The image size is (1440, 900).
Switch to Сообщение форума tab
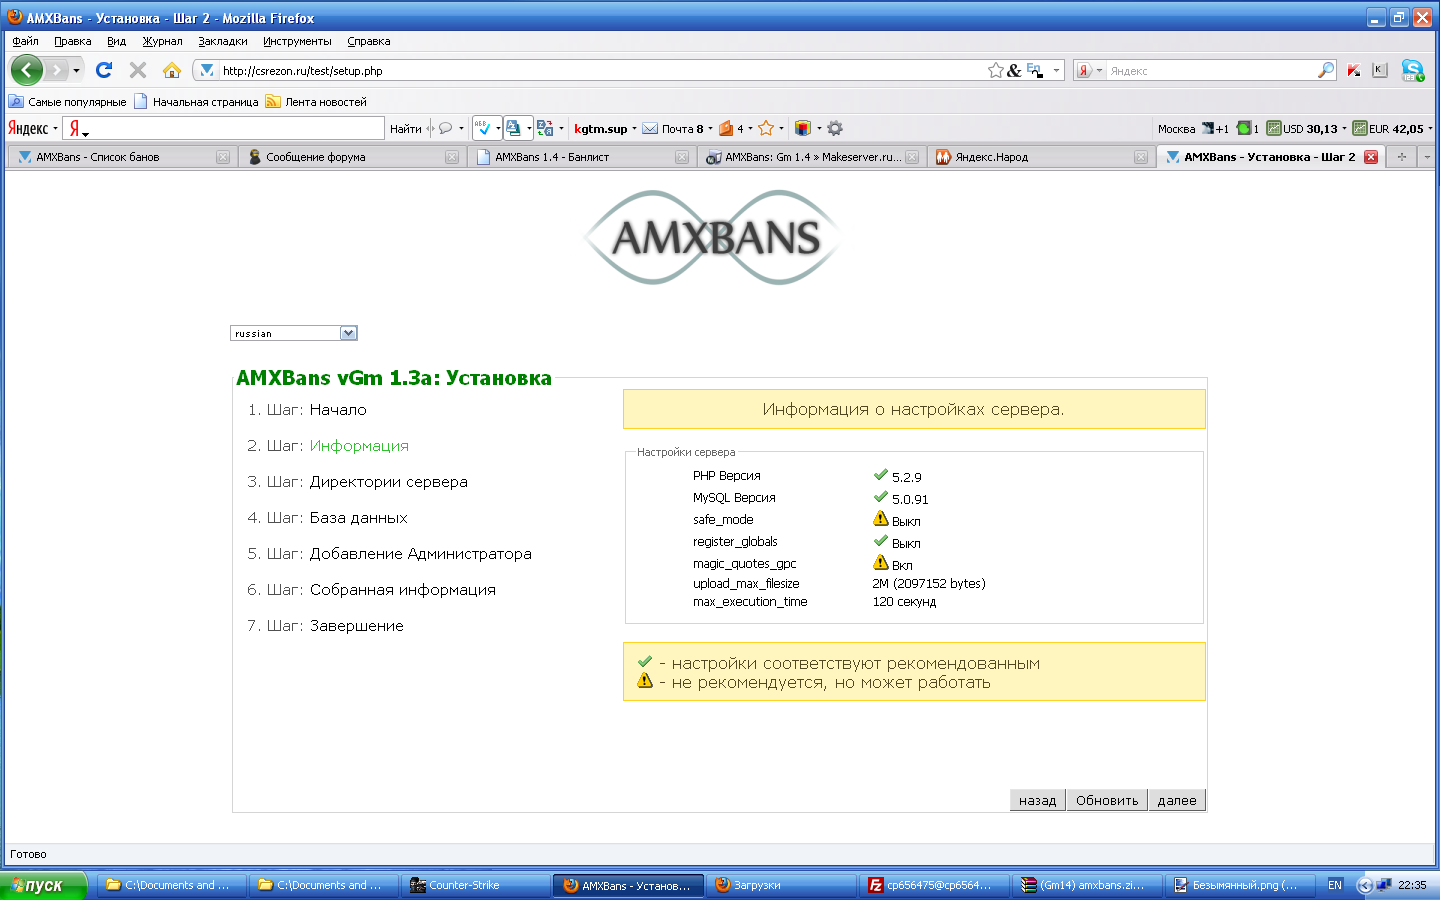352,157
